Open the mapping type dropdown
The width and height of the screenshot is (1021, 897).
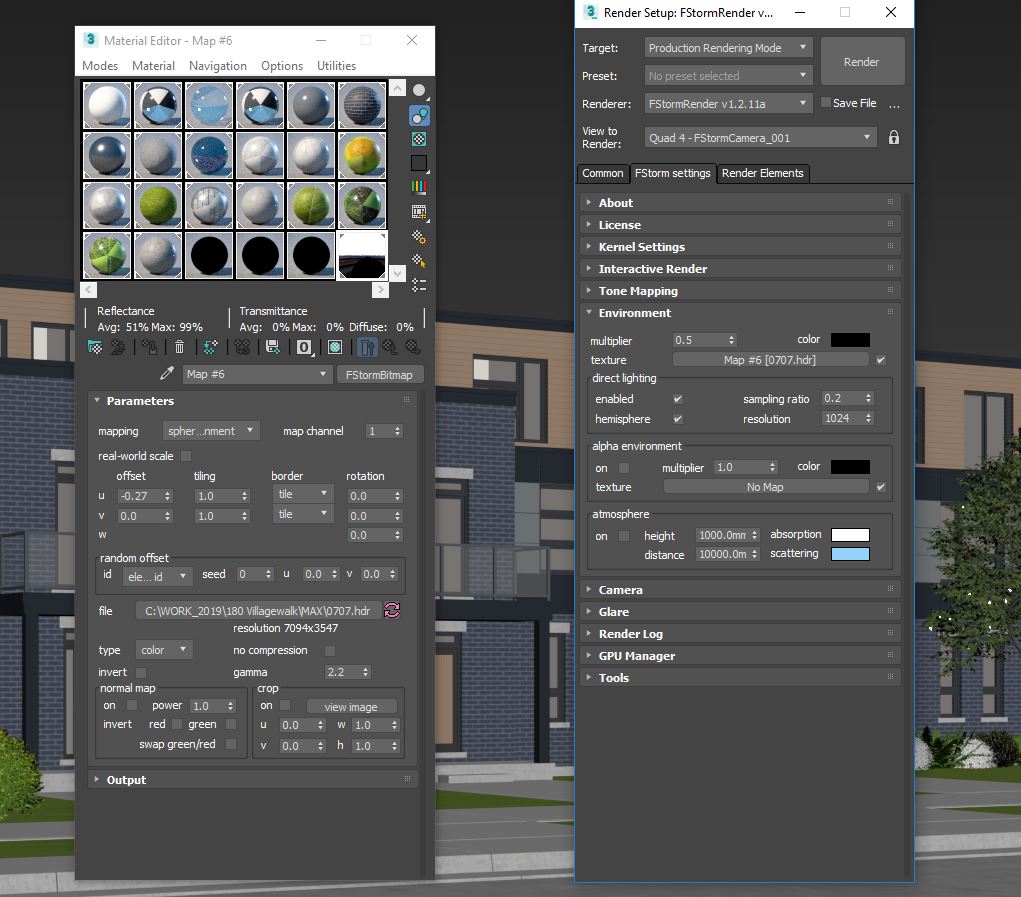[211, 431]
